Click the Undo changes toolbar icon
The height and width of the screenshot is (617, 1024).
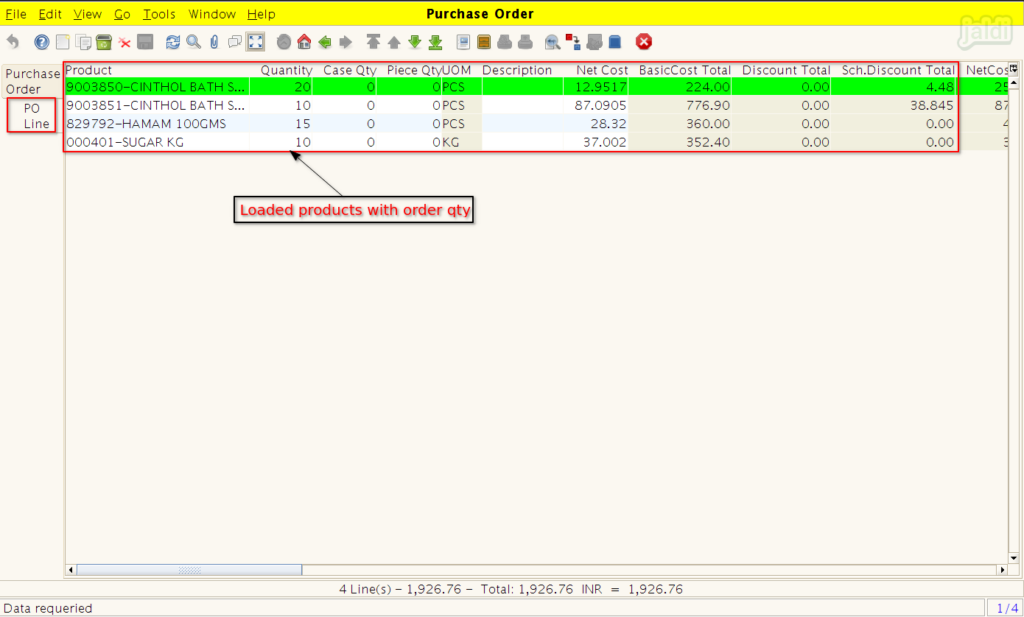coord(13,42)
